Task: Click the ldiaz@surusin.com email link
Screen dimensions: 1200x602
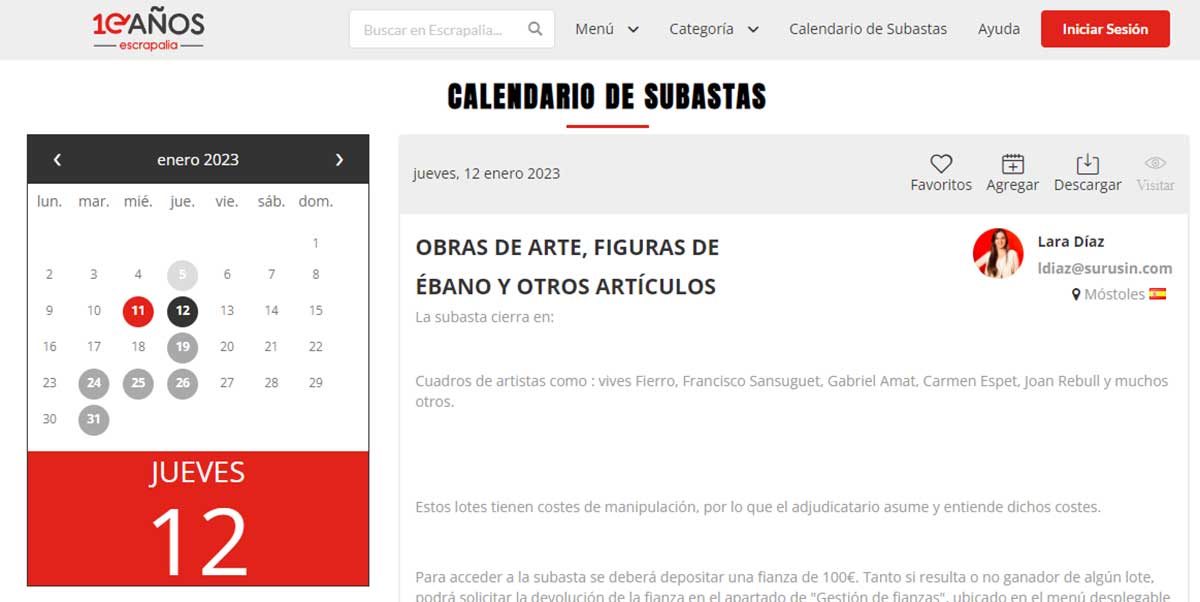Action: [1104, 268]
